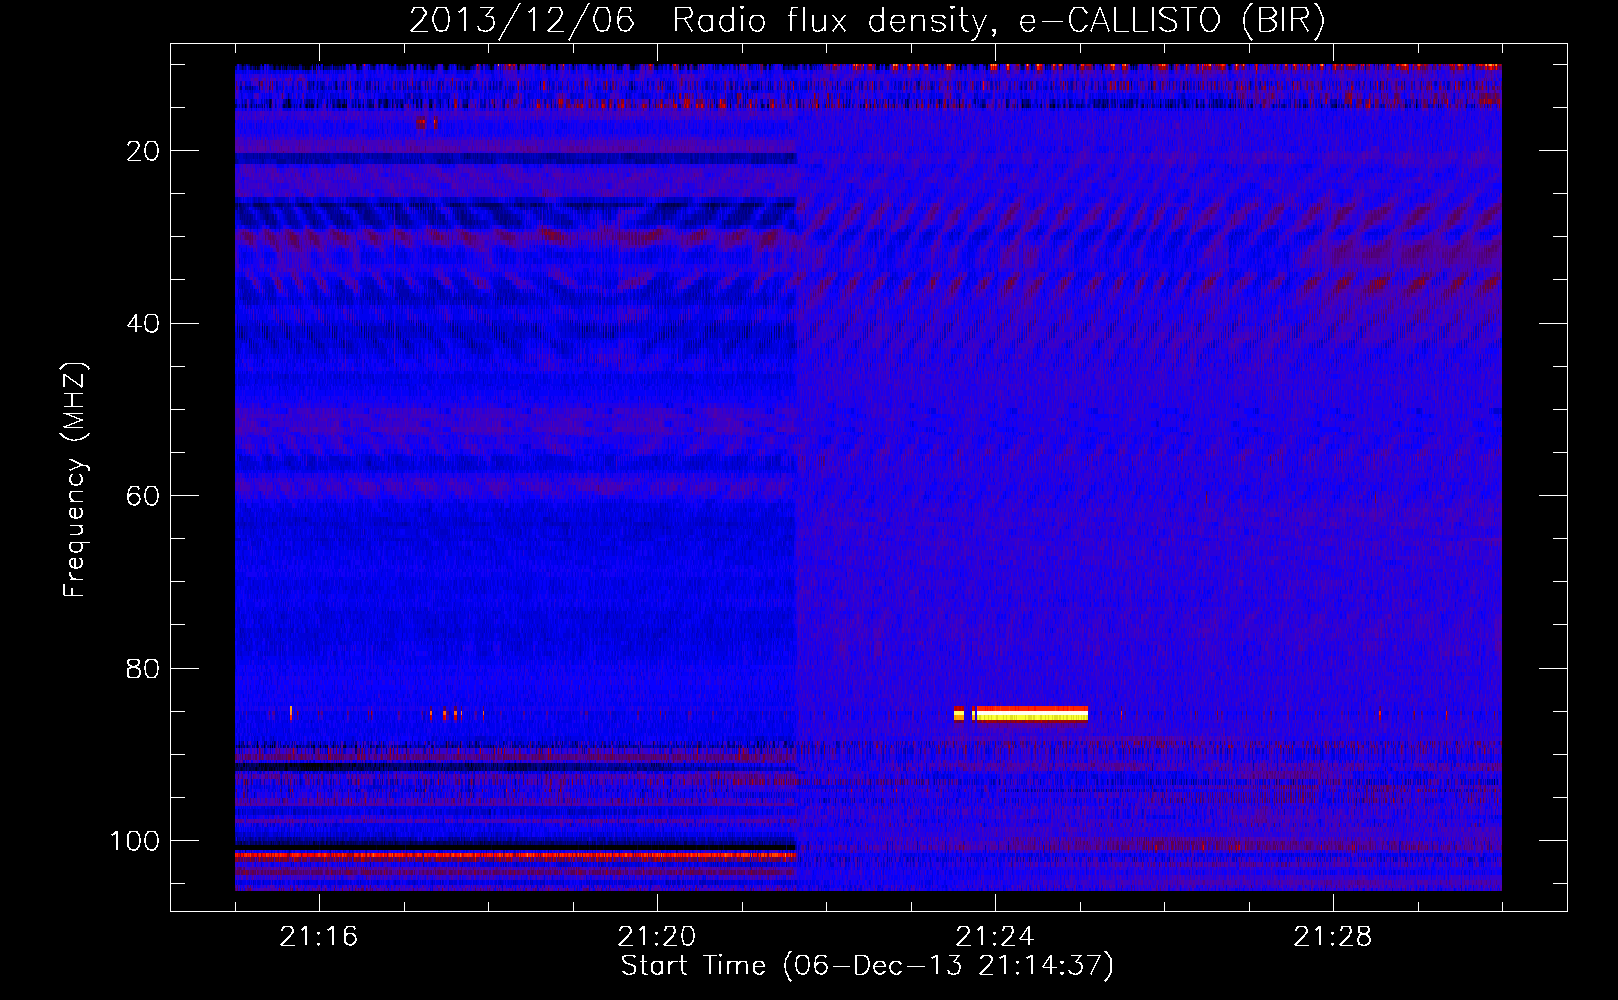Click the red horizontal band near 102 MHz
The image size is (1618, 1000).
coord(516,856)
